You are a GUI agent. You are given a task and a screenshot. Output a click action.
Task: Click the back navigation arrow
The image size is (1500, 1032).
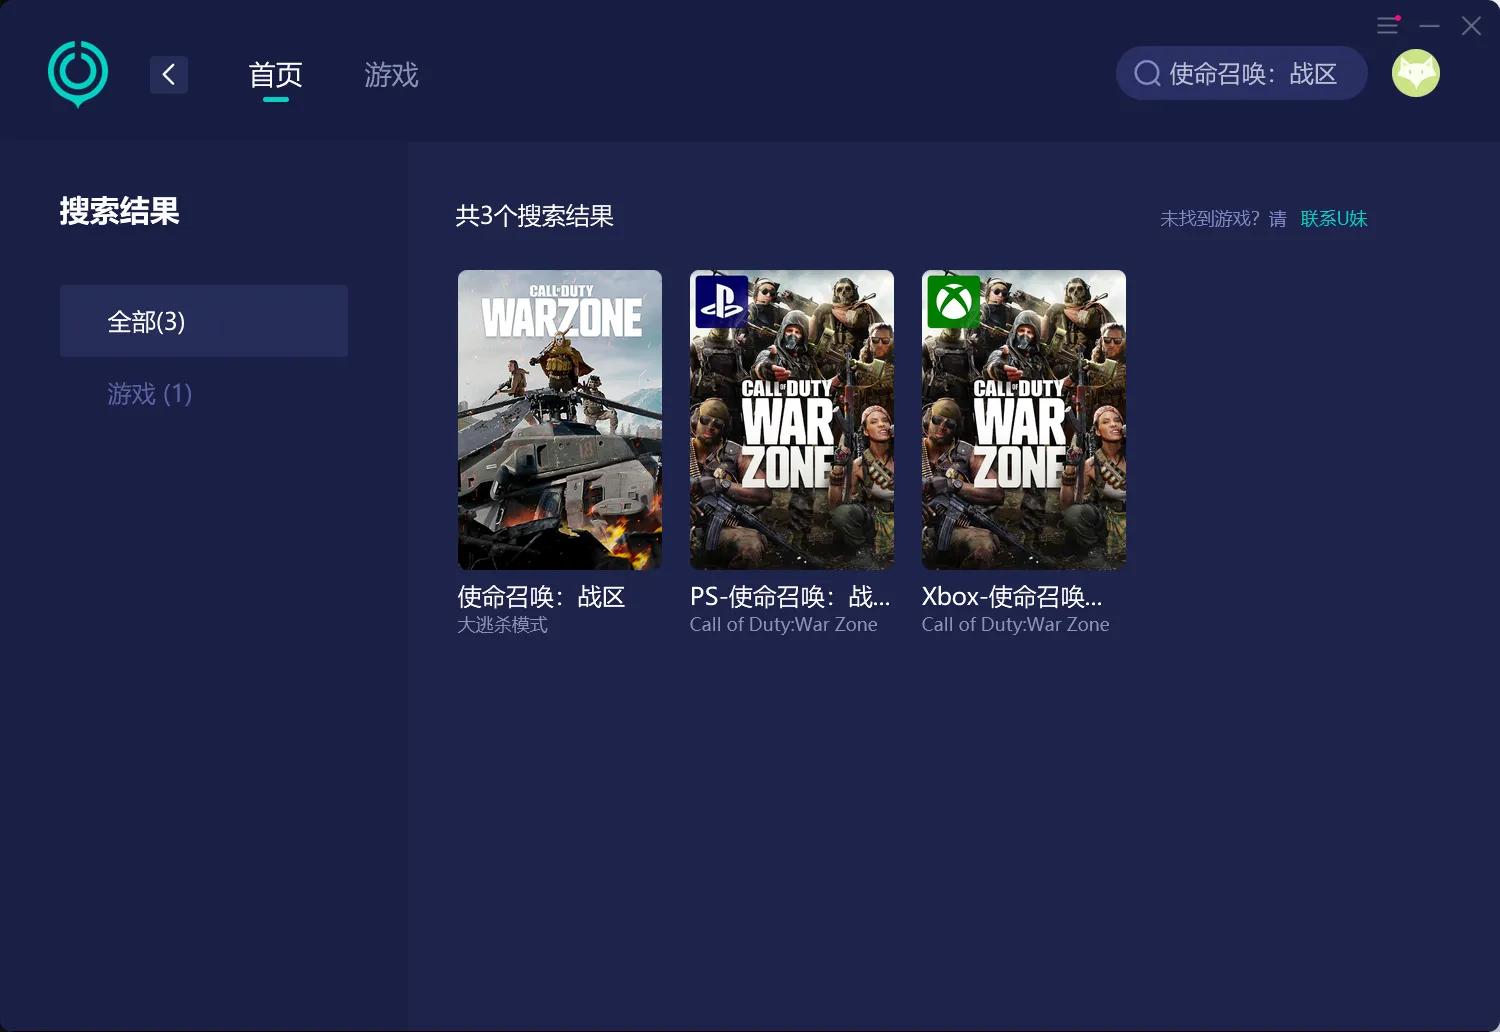coord(168,74)
